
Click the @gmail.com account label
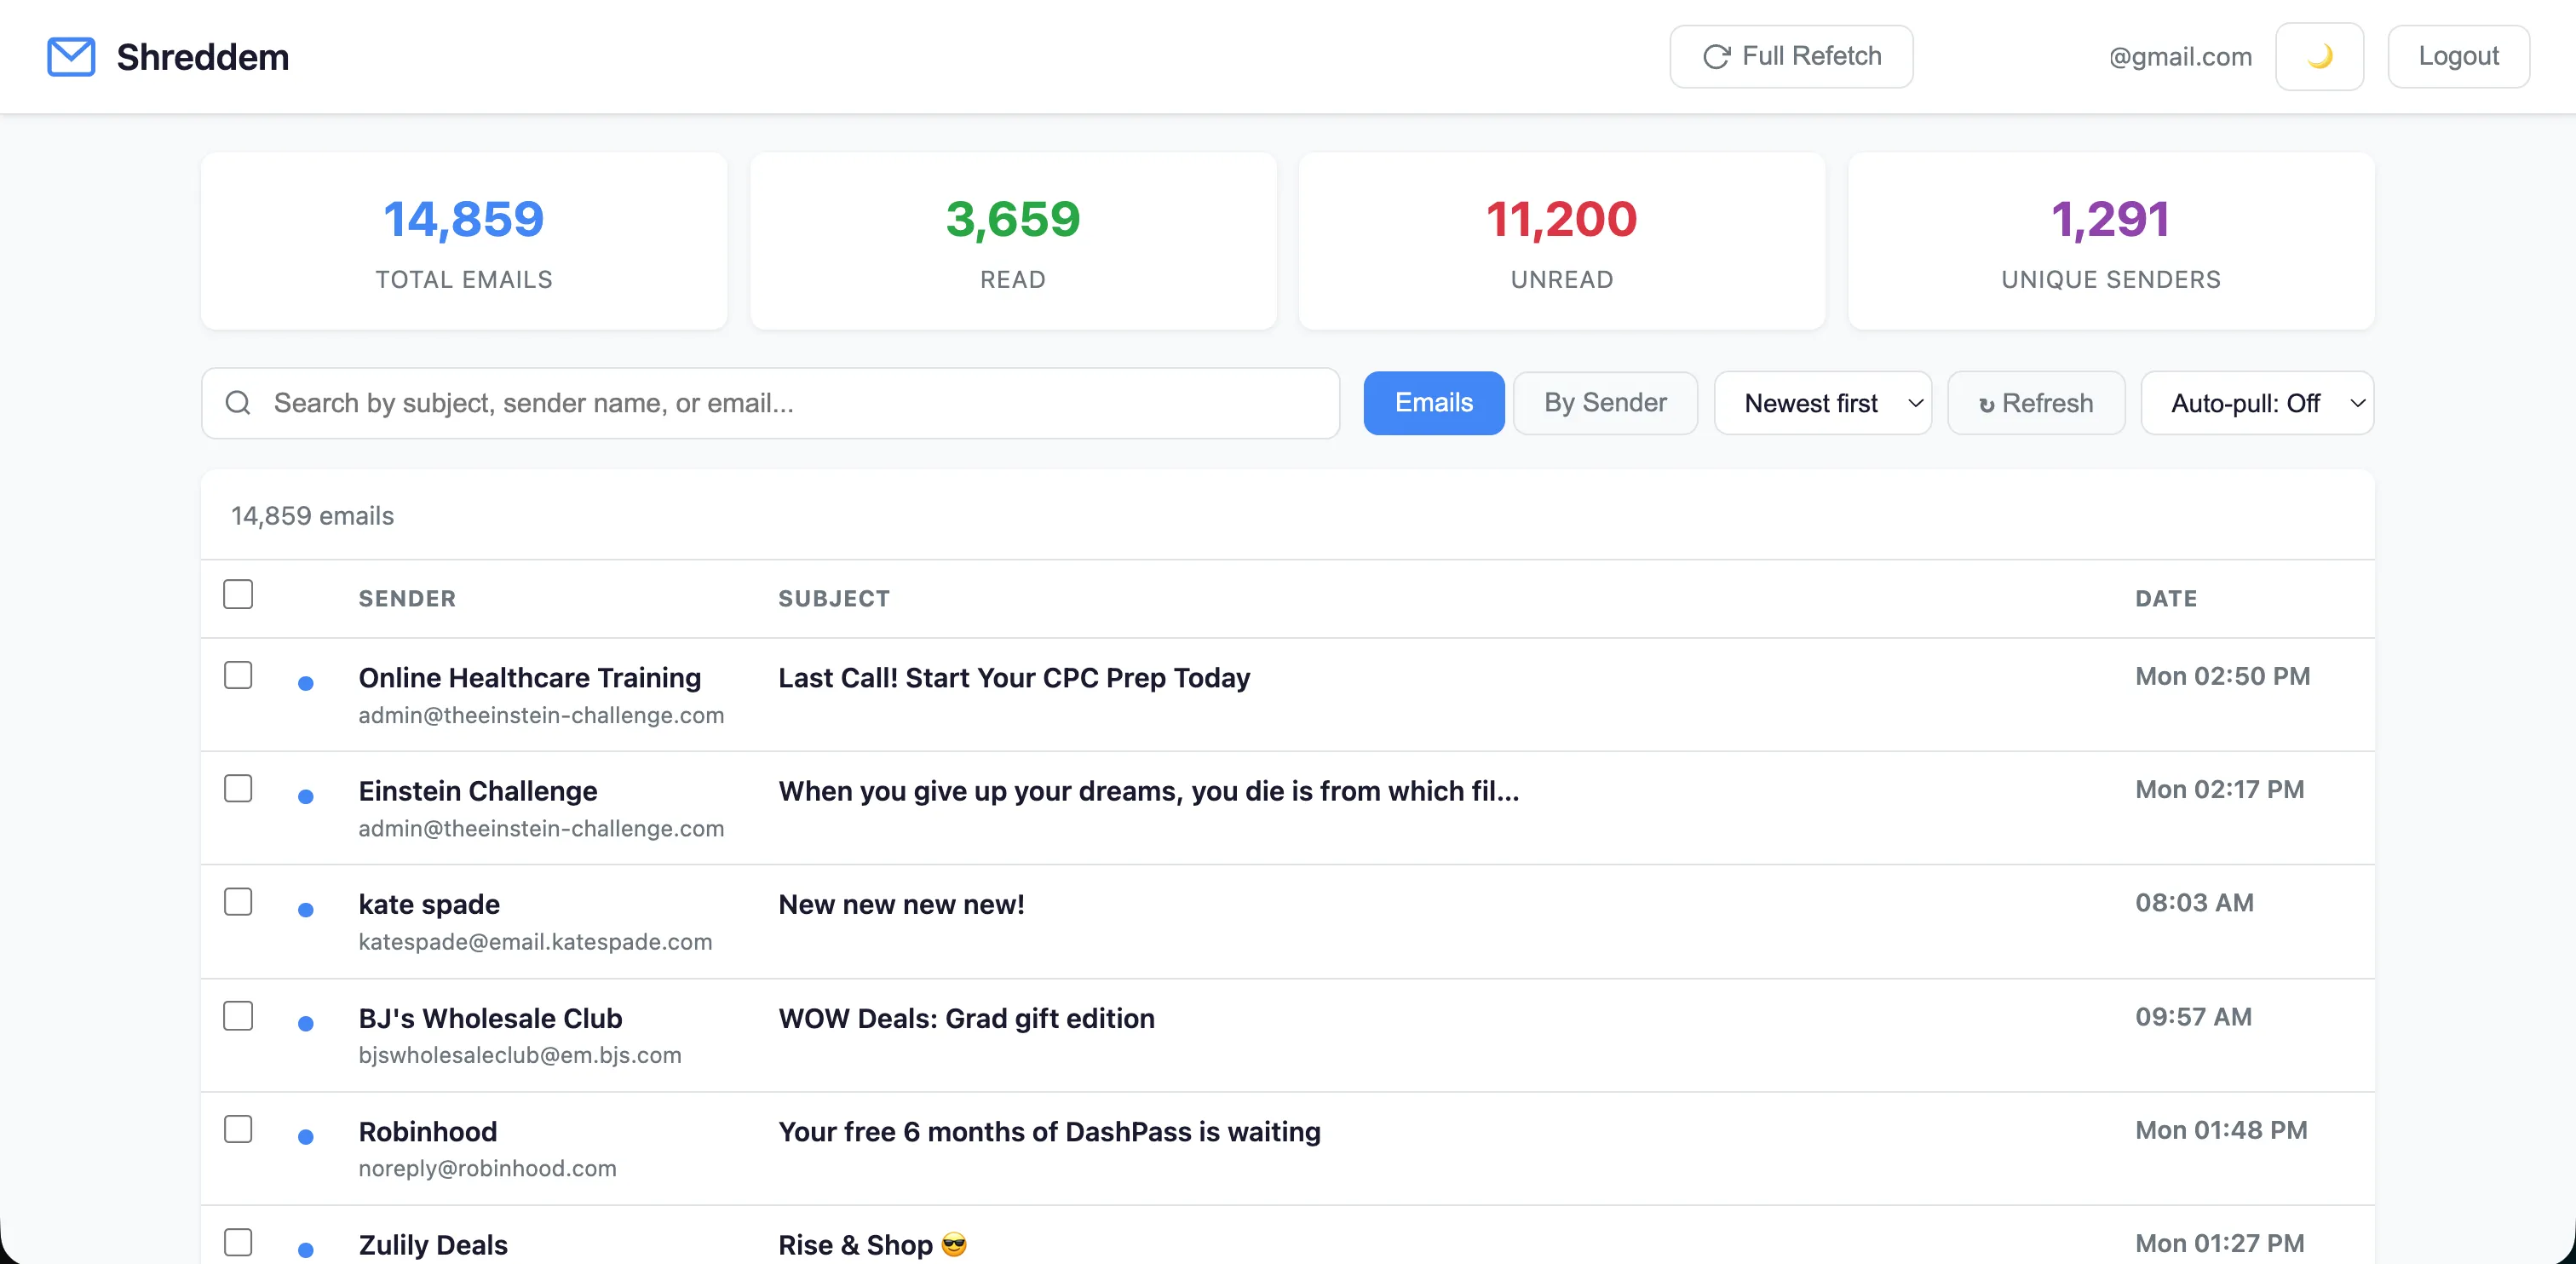(x=2180, y=57)
